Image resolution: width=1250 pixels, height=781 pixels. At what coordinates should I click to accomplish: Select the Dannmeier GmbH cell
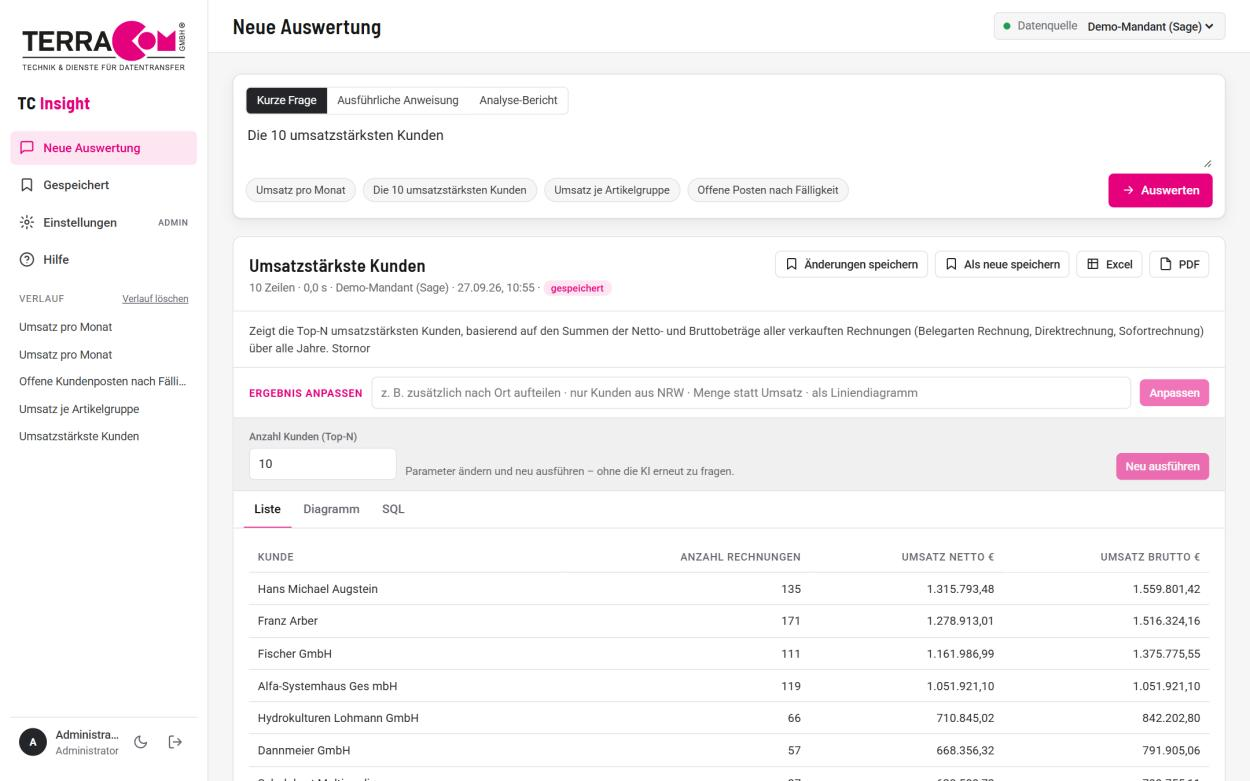[x=303, y=750]
